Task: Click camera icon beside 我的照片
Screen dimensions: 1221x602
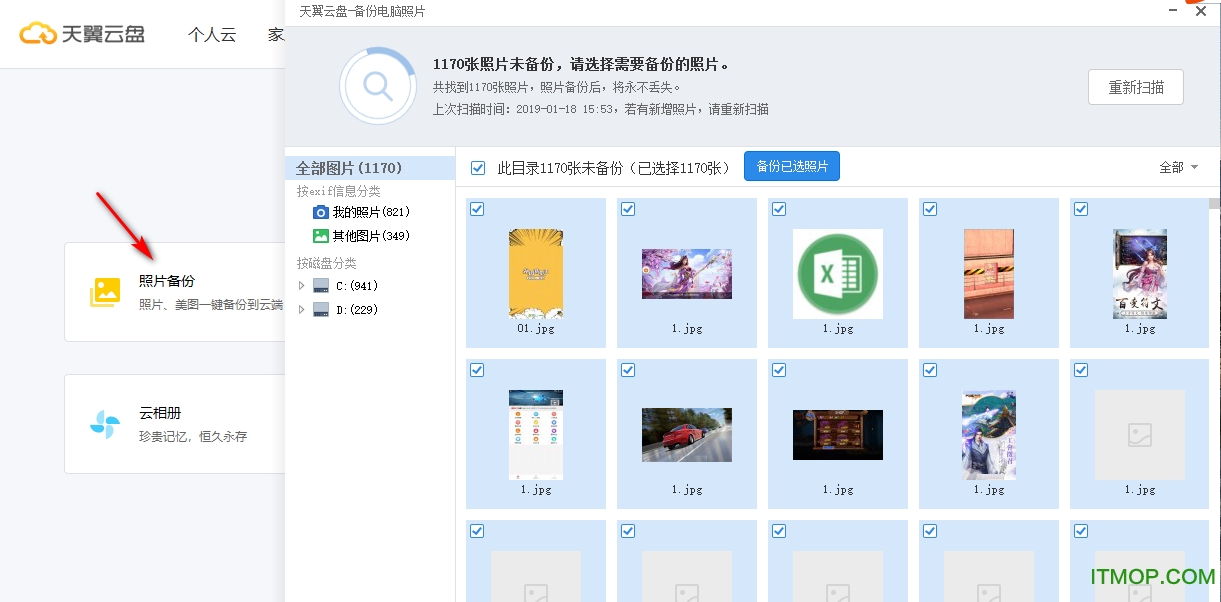Action: click(321, 212)
